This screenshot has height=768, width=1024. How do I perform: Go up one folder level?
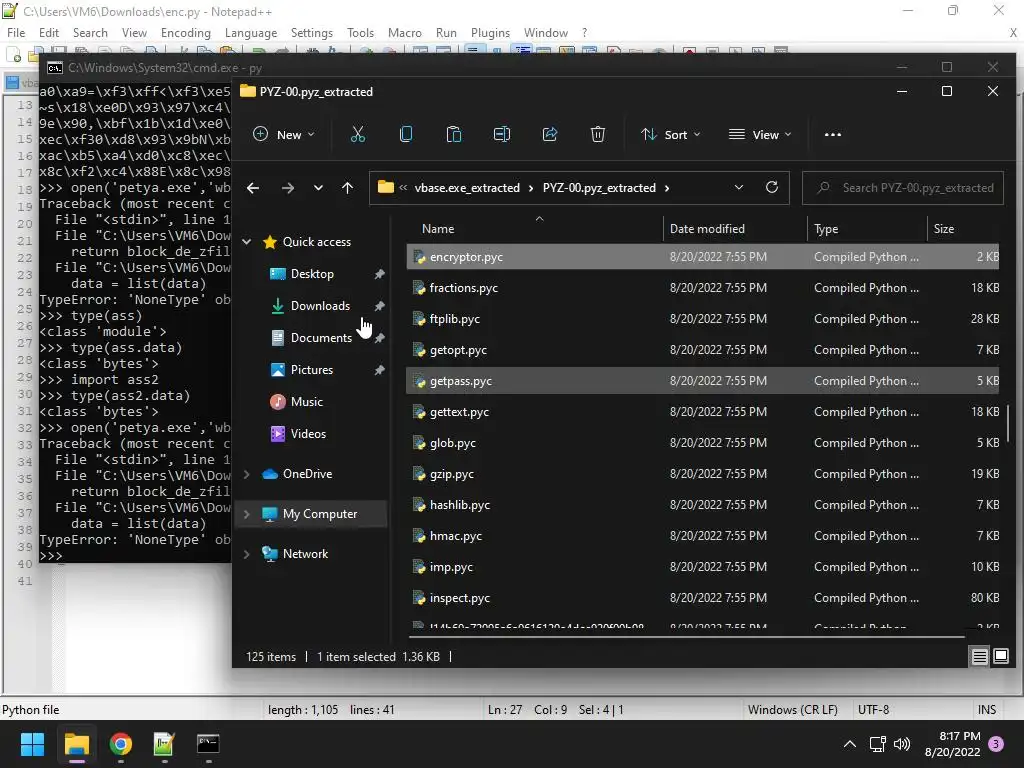(x=347, y=188)
